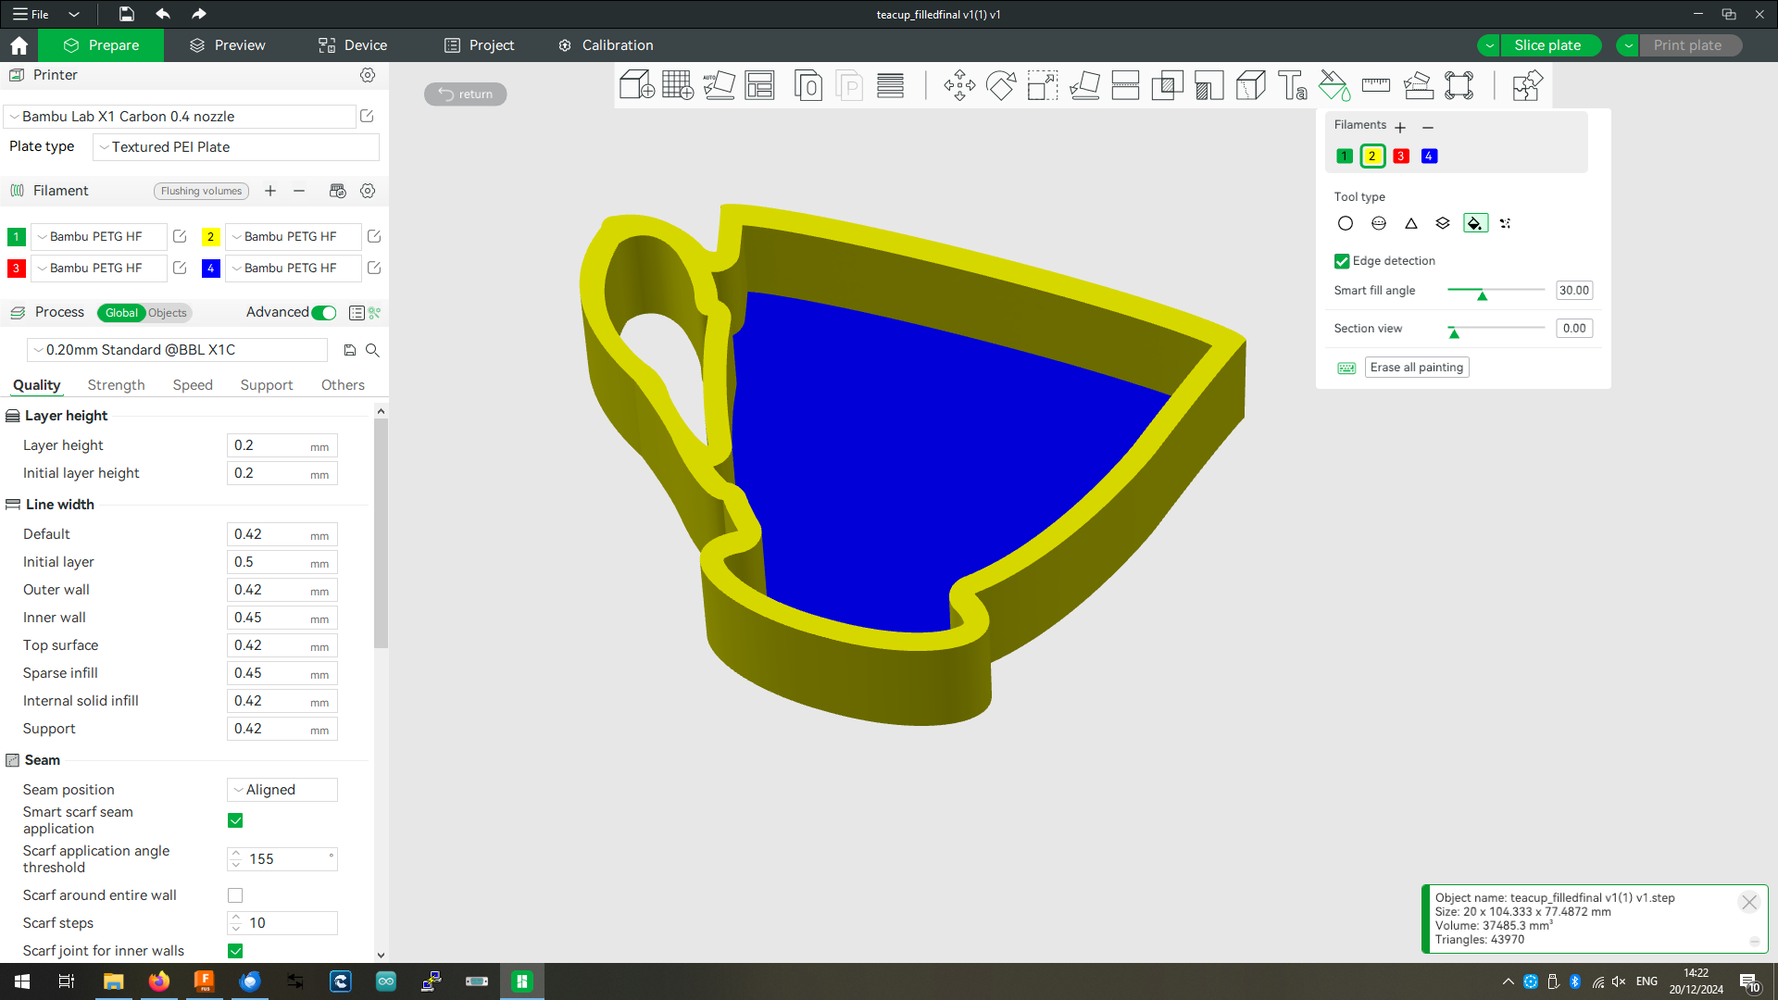1778x1000 pixels.
Task: Select the Measure ruler tool
Action: pos(1376,86)
